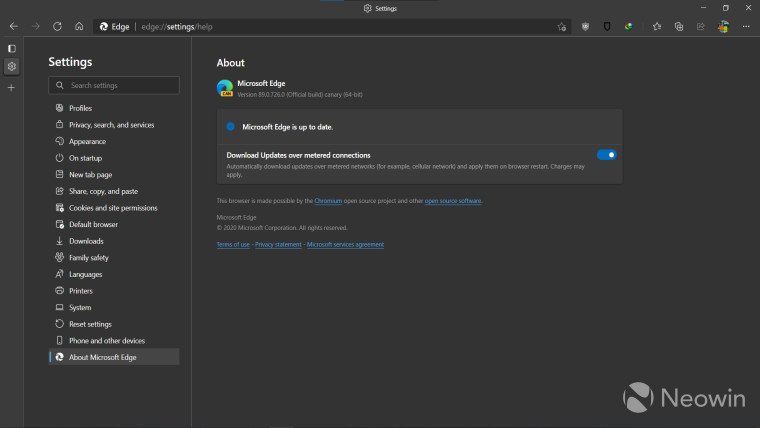Viewport: 760px width, 428px height.
Task: Click the Bitwarden shield extension icon
Action: [607, 27]
